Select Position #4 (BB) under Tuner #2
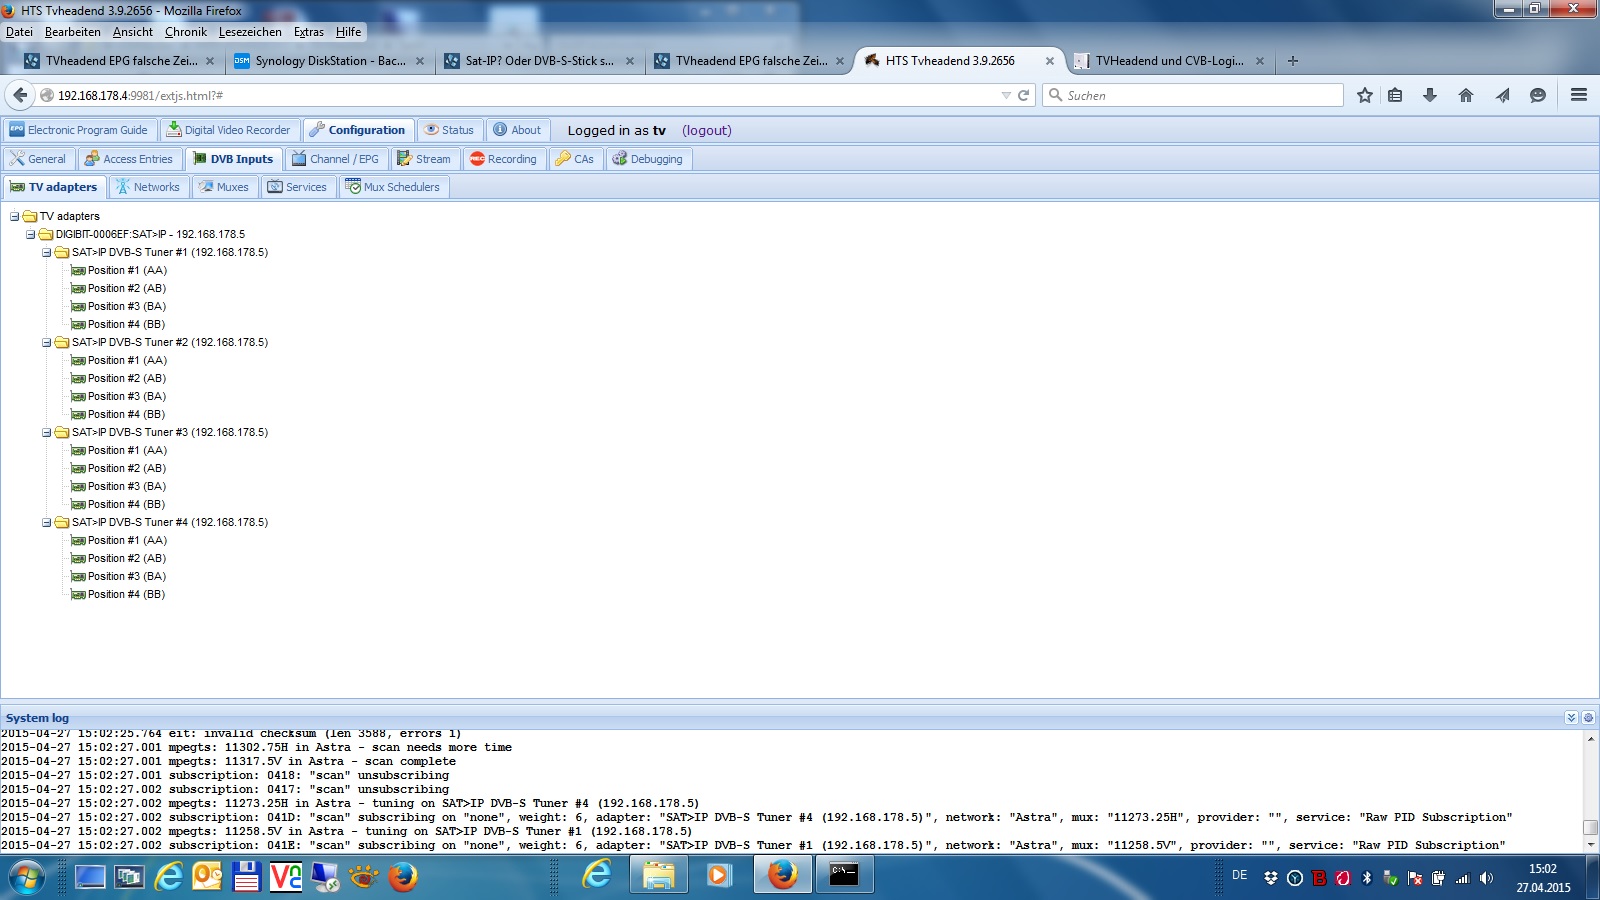Viewport: 1600px width, 900px height. [126, 414]
